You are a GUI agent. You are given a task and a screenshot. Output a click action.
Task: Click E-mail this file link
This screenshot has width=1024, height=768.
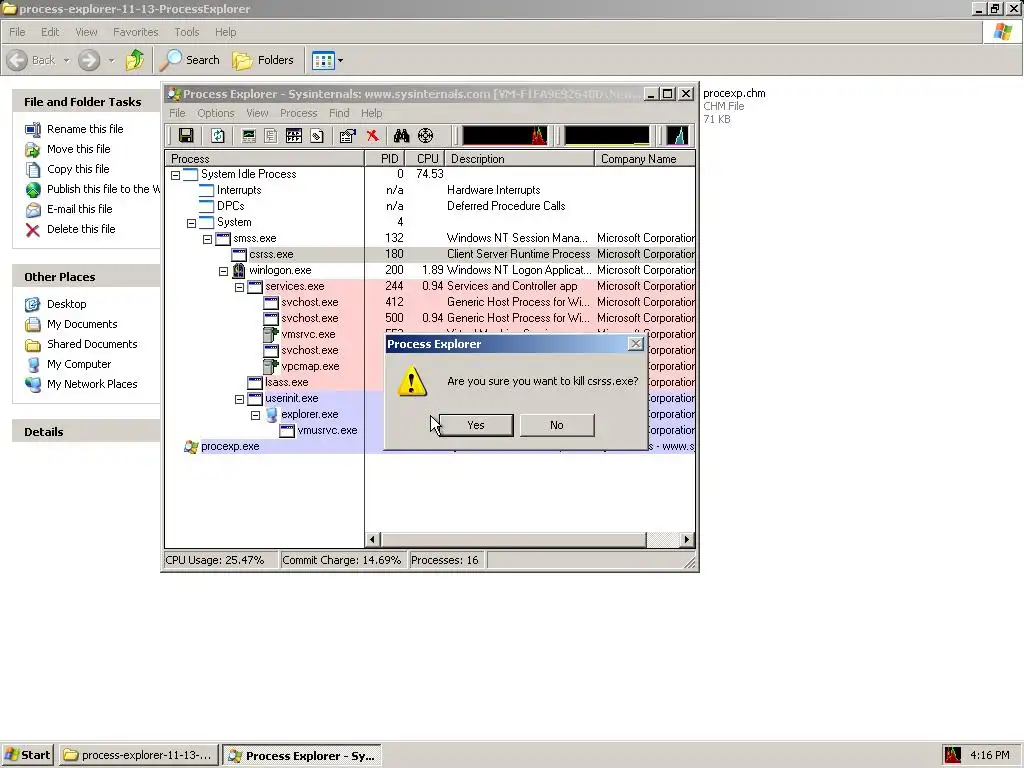(80, 209)
